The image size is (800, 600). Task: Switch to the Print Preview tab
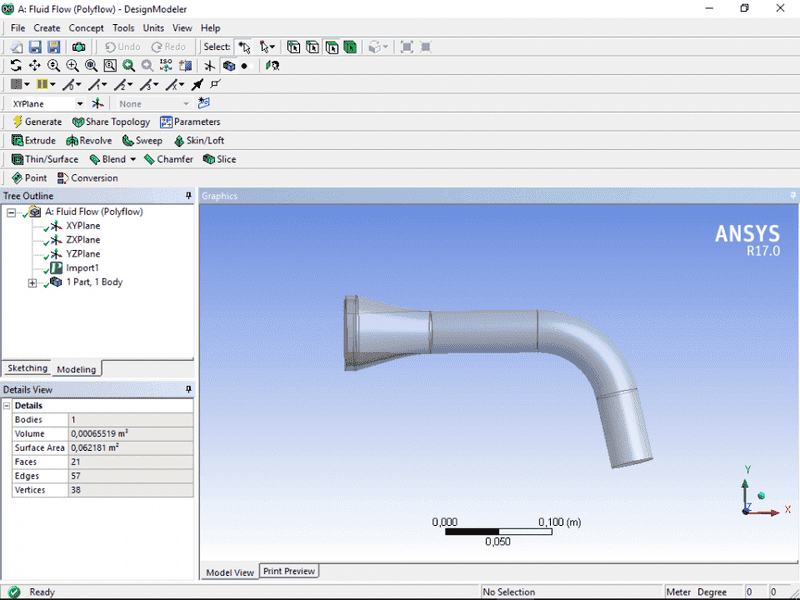[289, 572]
